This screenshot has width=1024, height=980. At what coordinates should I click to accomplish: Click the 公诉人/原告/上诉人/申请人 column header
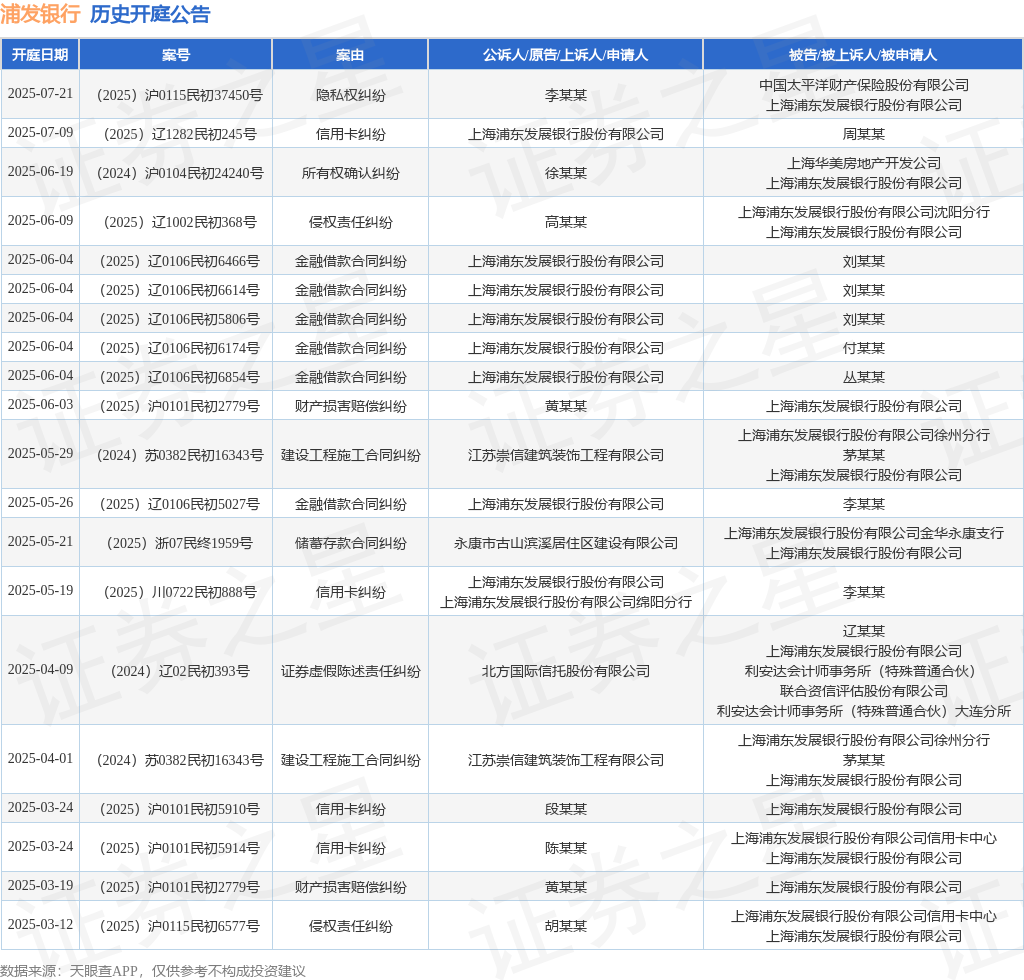point(566,55)
